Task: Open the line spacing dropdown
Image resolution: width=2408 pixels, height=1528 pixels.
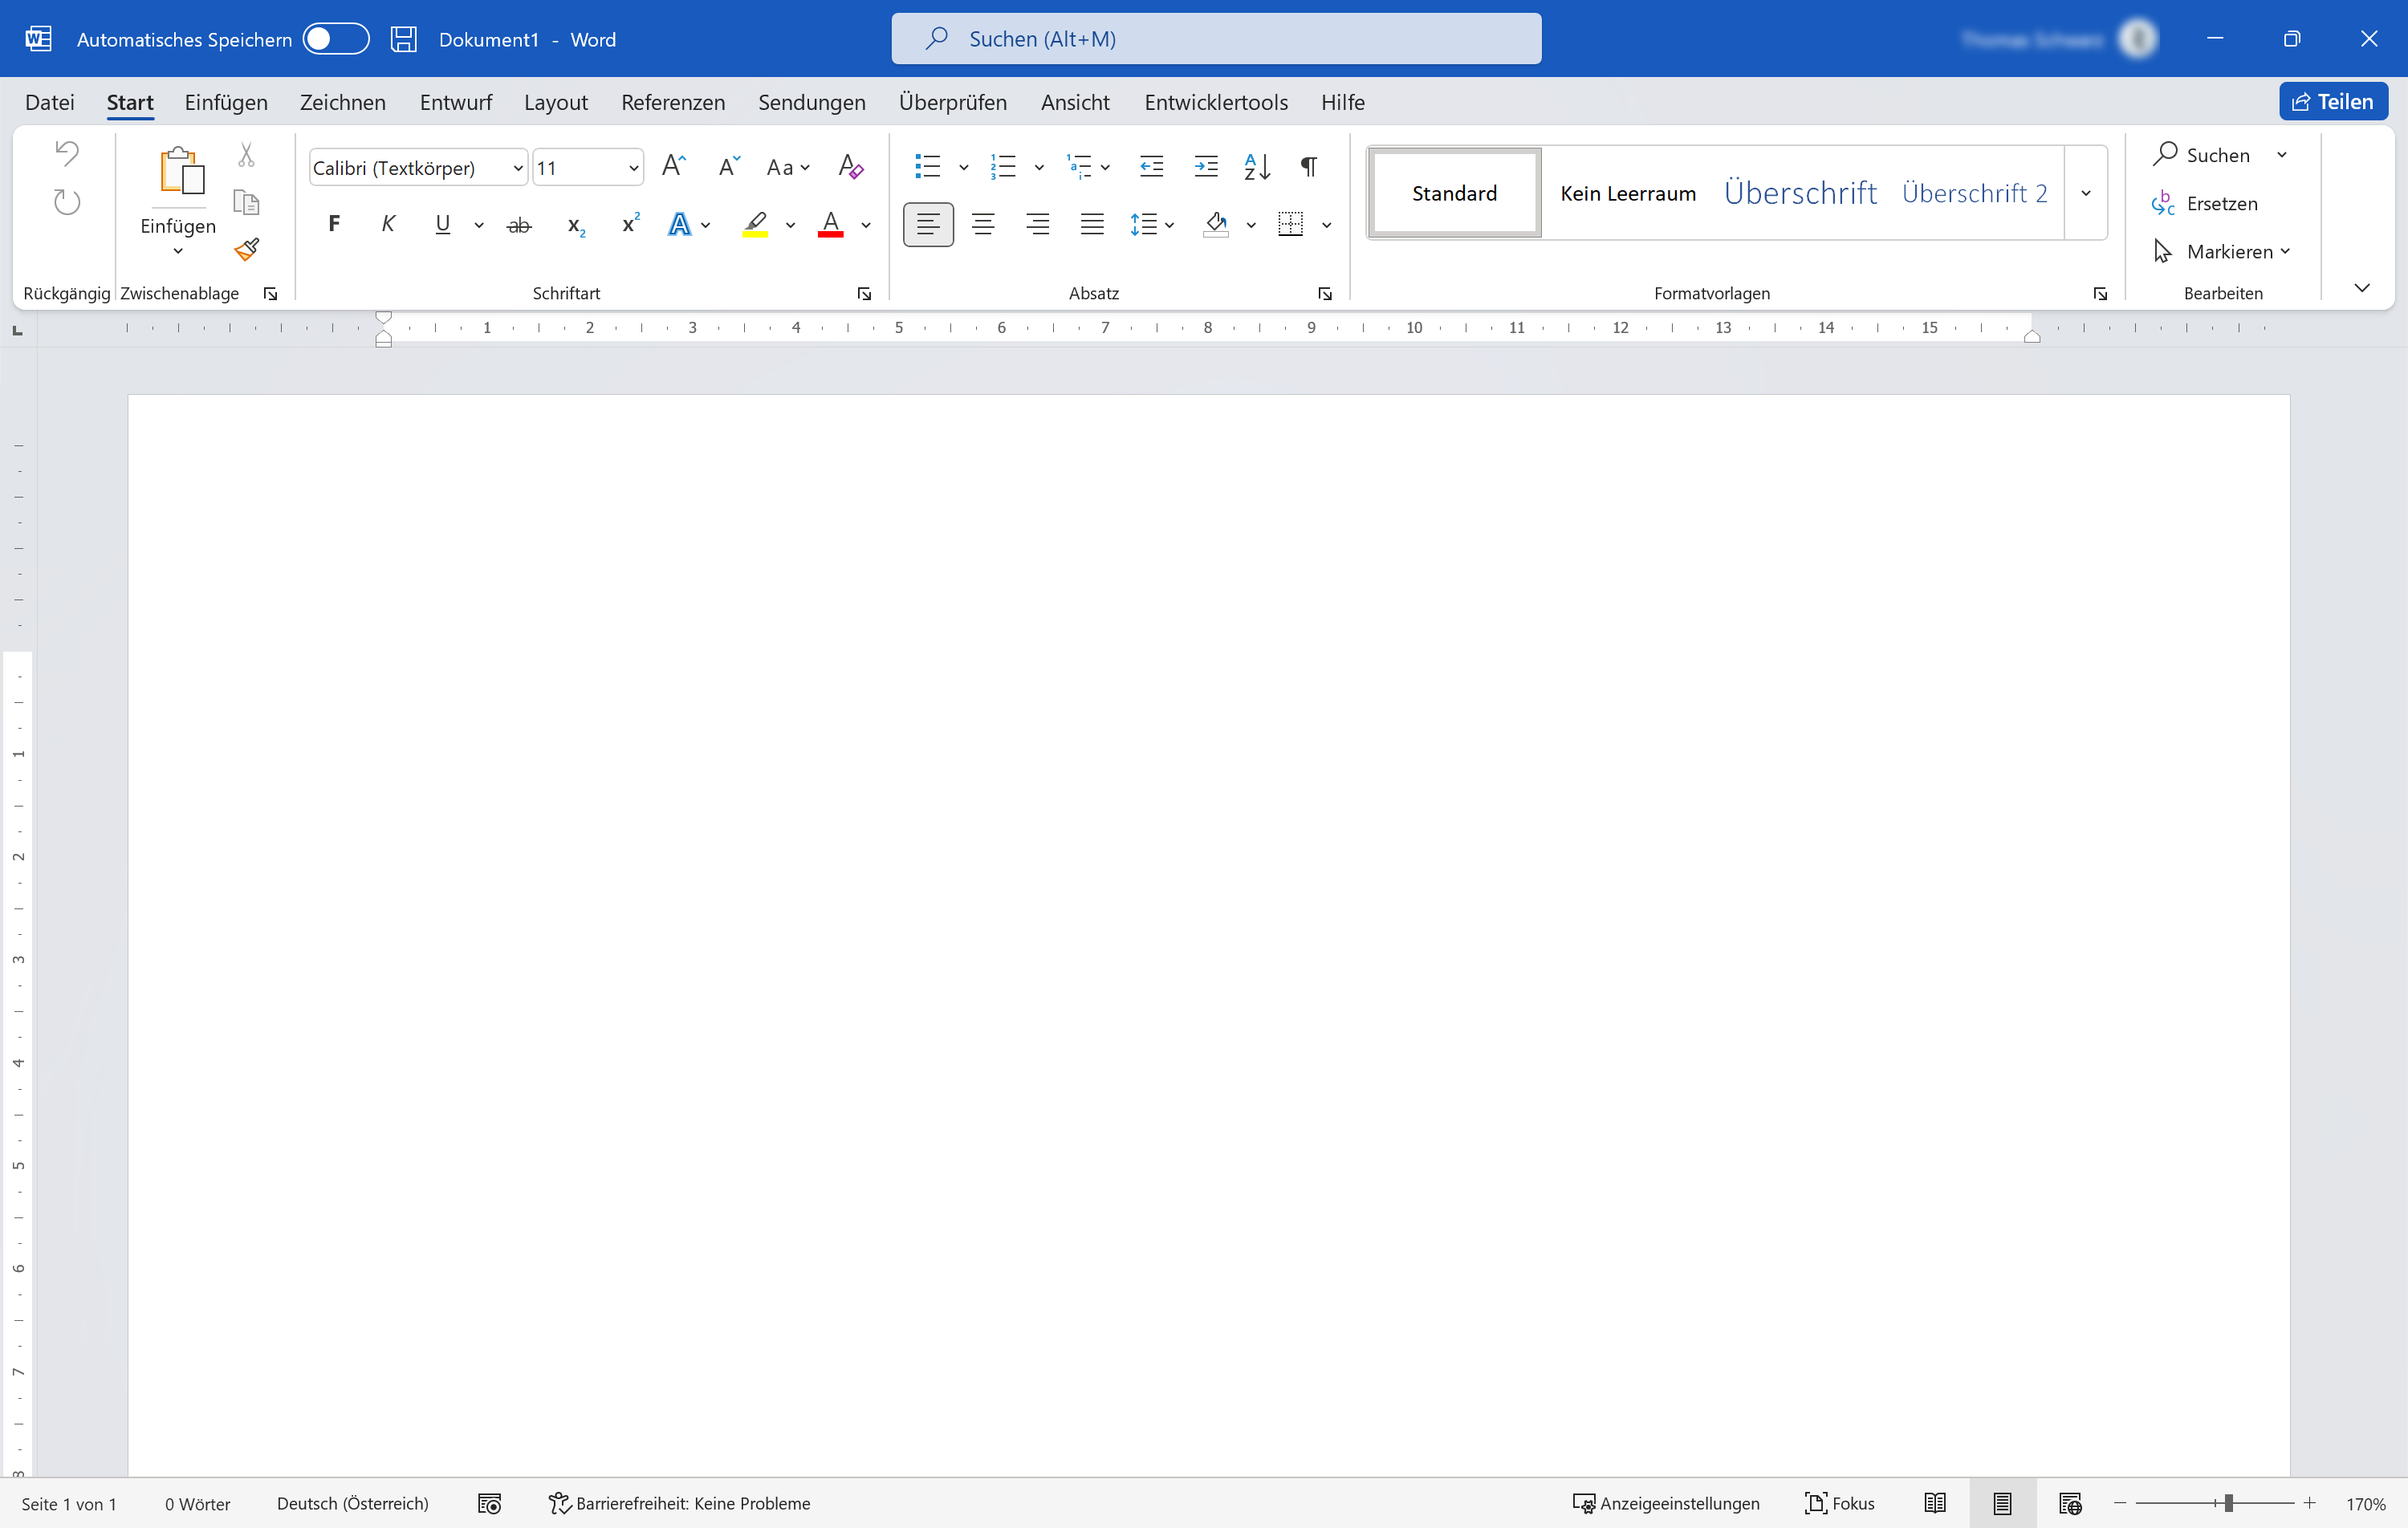Action: coord(1171,225)
